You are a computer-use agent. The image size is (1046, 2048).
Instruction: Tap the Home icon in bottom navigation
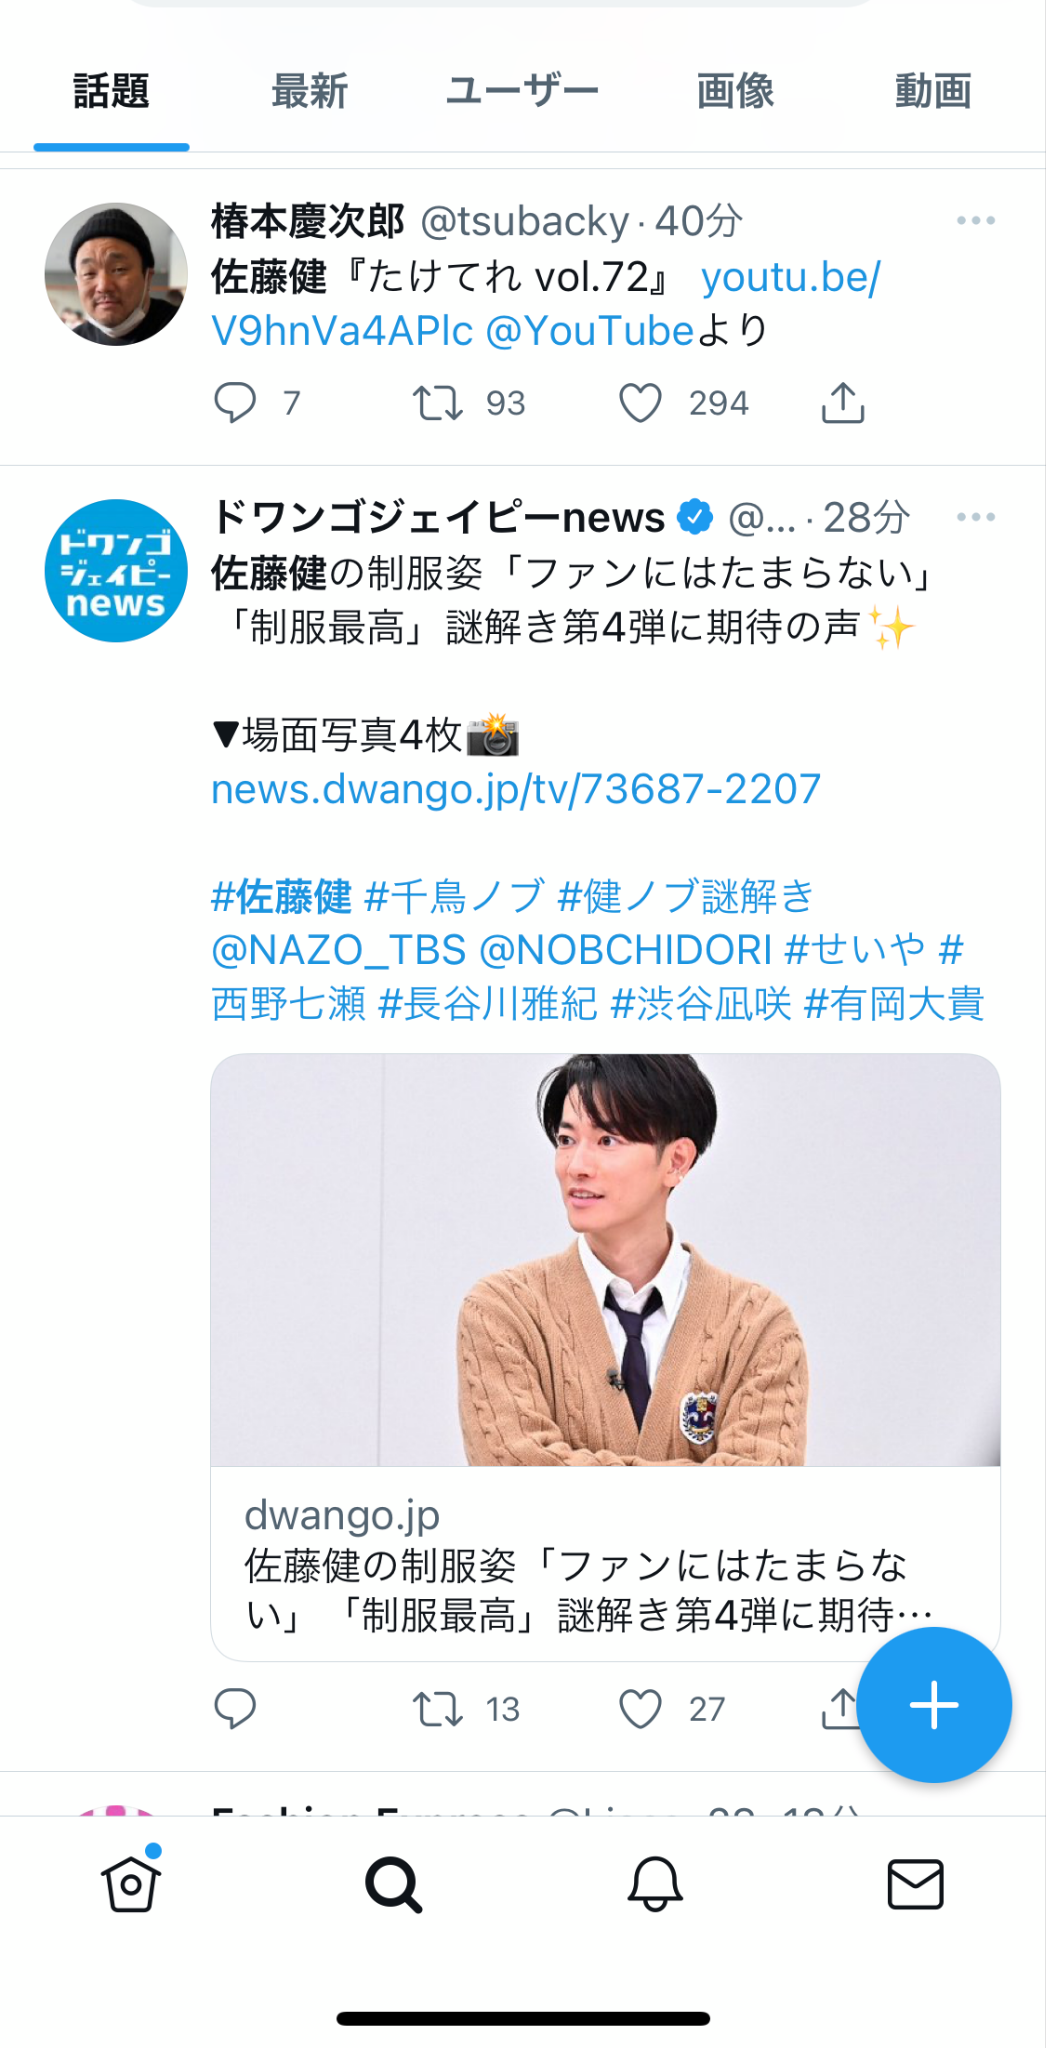(131, 1882)
